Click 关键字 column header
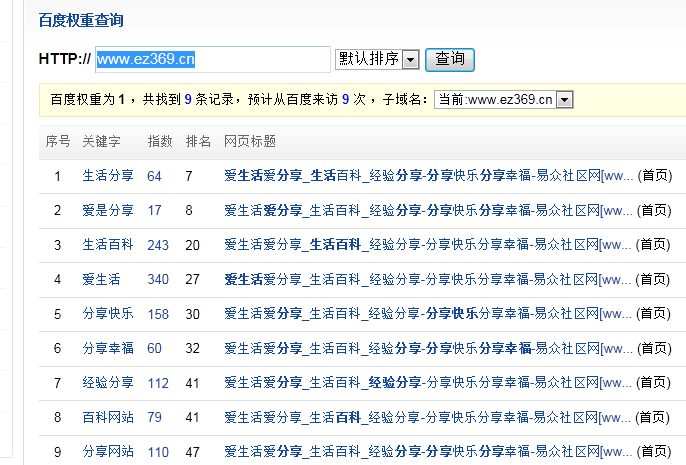Viewport: 686px width, 465px height. point(101,141)
